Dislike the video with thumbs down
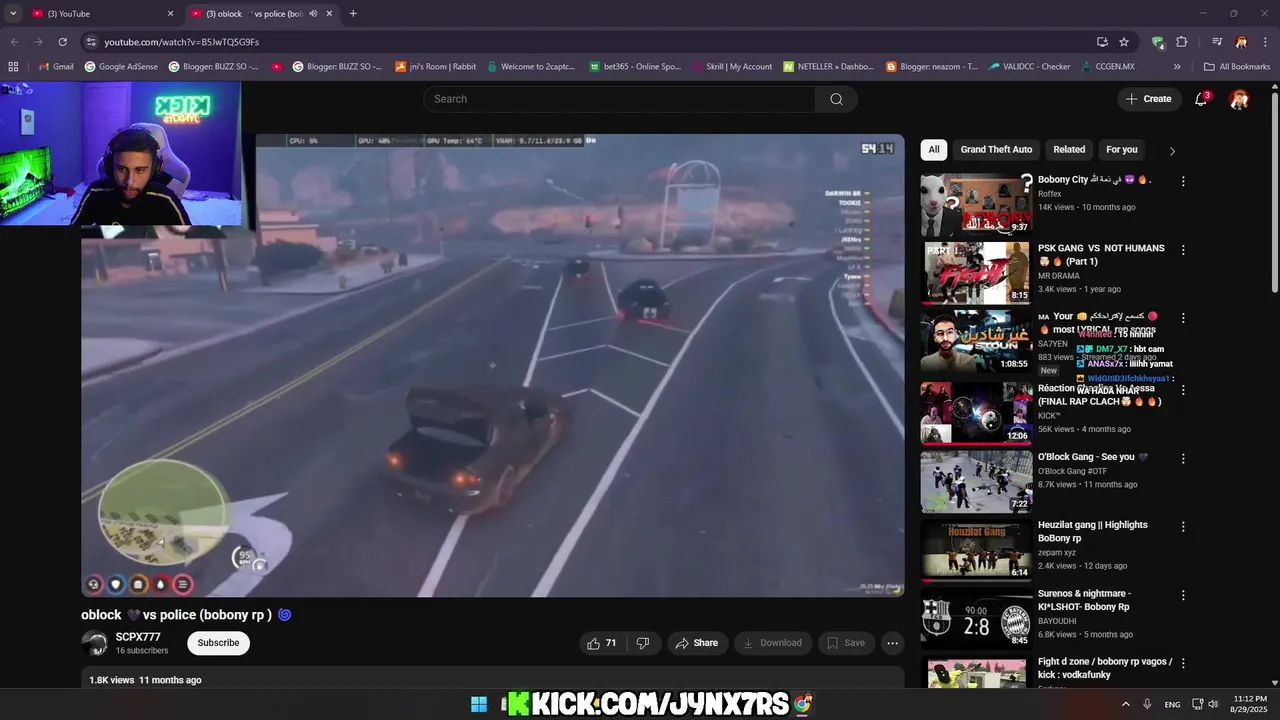1280x720 pixels. pyautogui.click(x=643, y=643)
